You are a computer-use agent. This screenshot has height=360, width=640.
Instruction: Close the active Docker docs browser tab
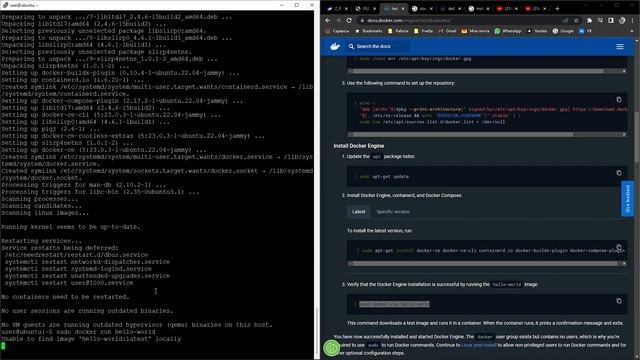[x=402, y=8]
